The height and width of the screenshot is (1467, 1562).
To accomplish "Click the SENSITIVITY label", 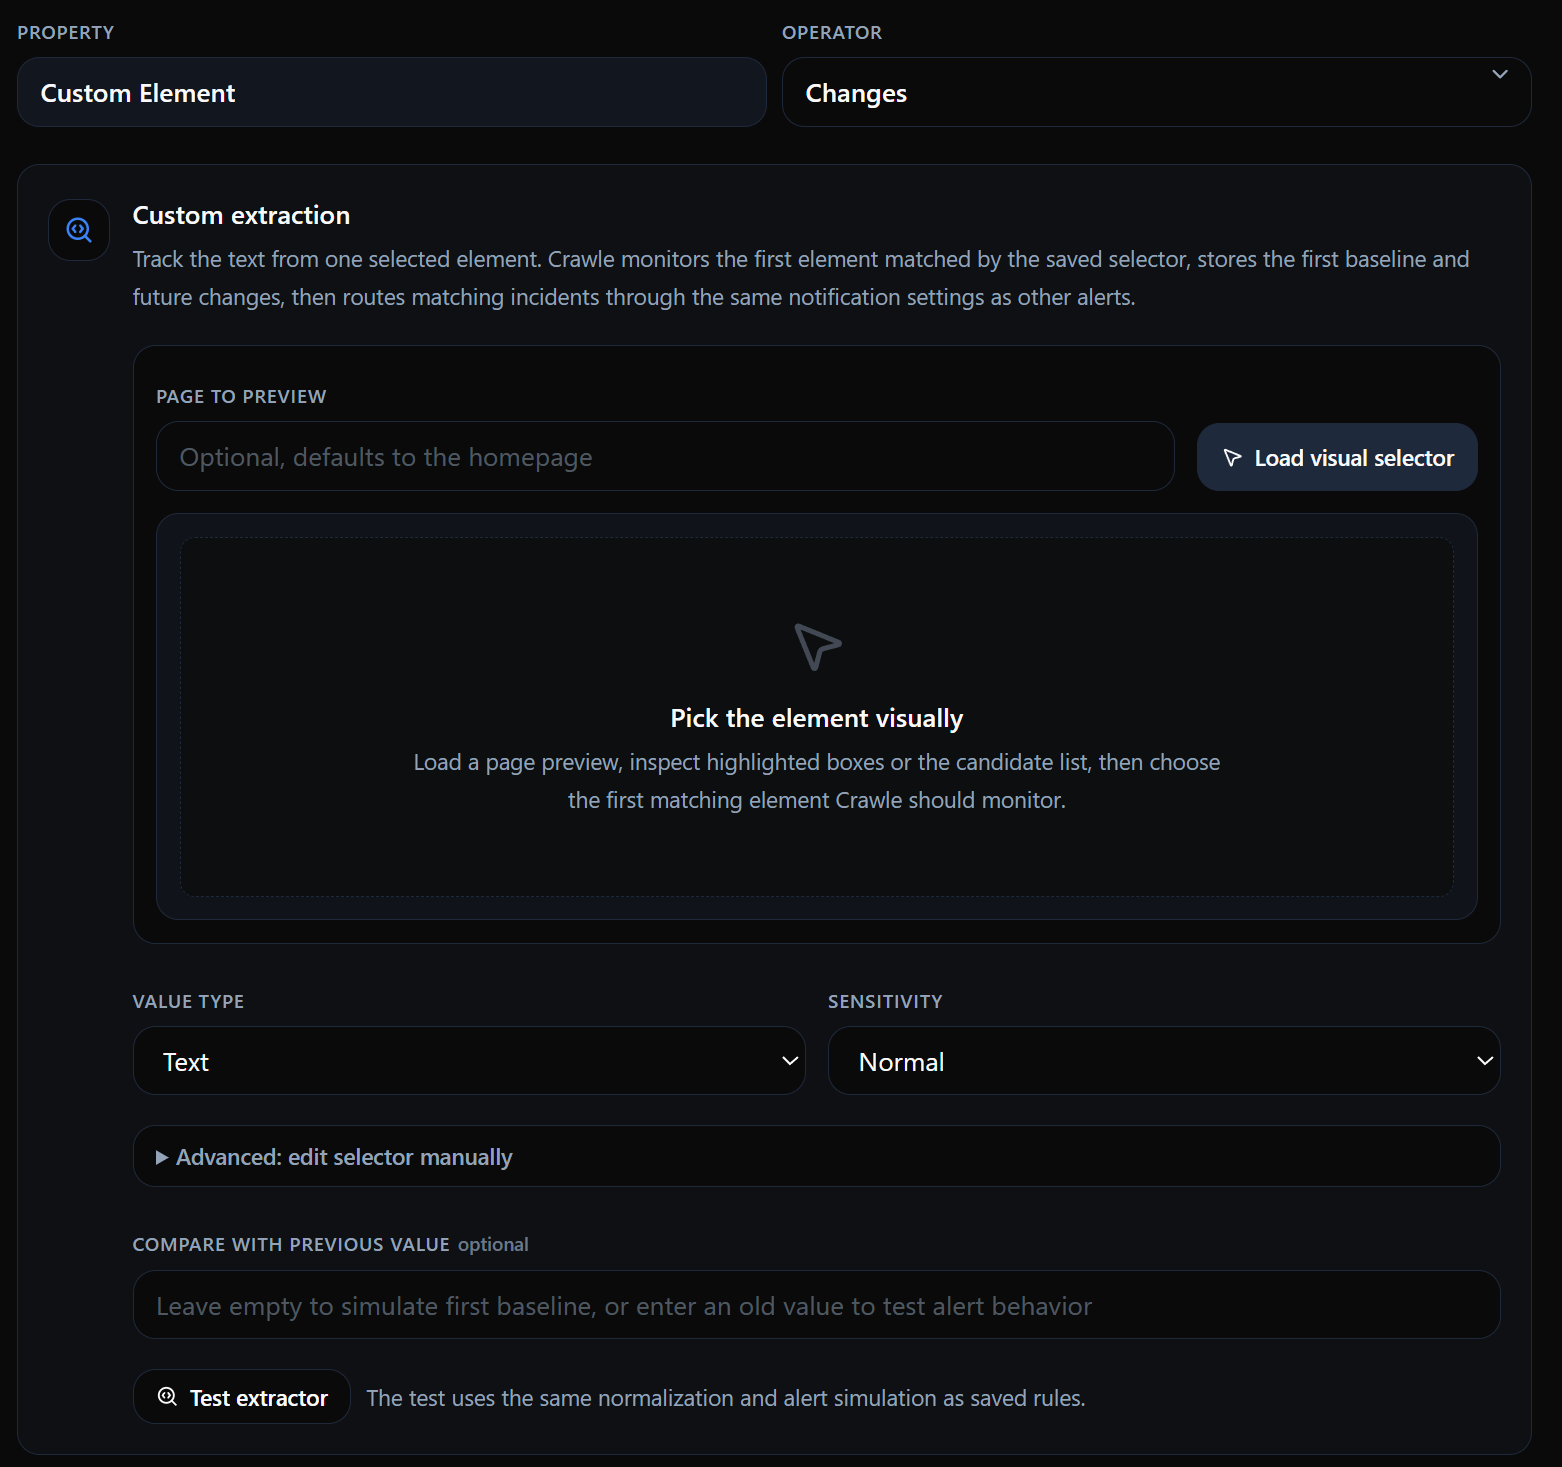I will [x=885, y=1001].
